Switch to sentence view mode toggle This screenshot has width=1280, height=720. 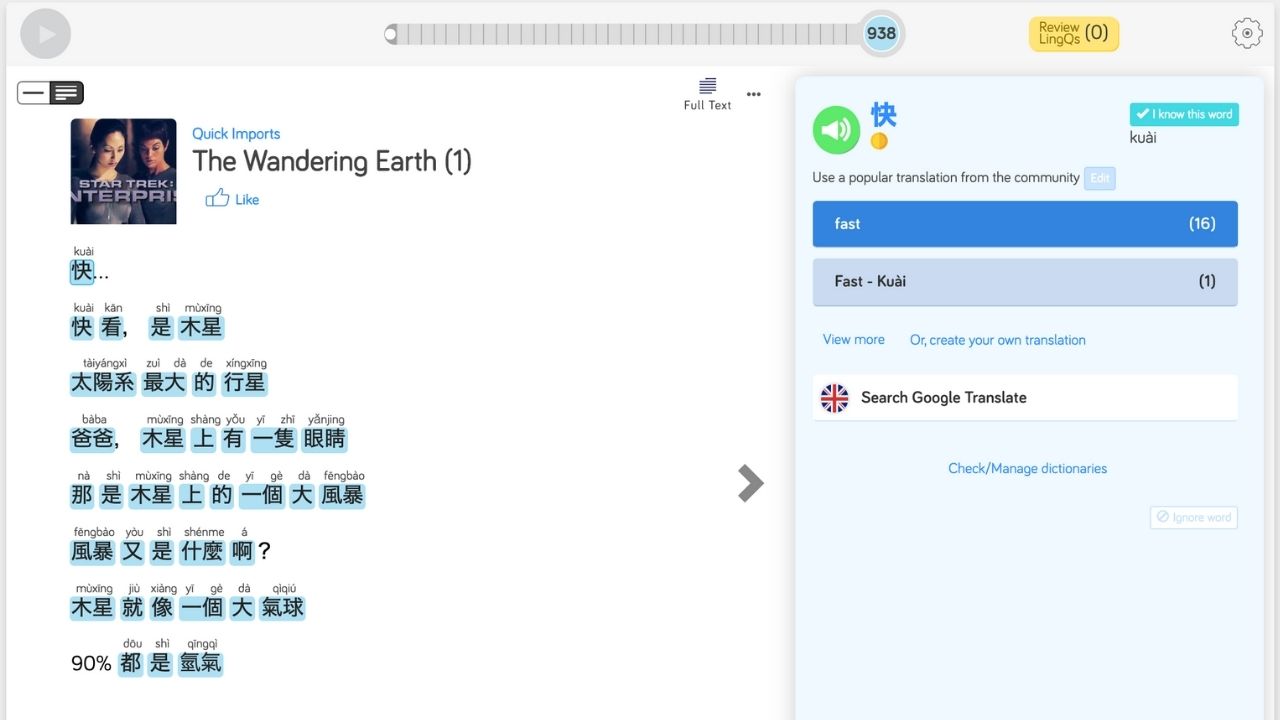pos(34,93)
